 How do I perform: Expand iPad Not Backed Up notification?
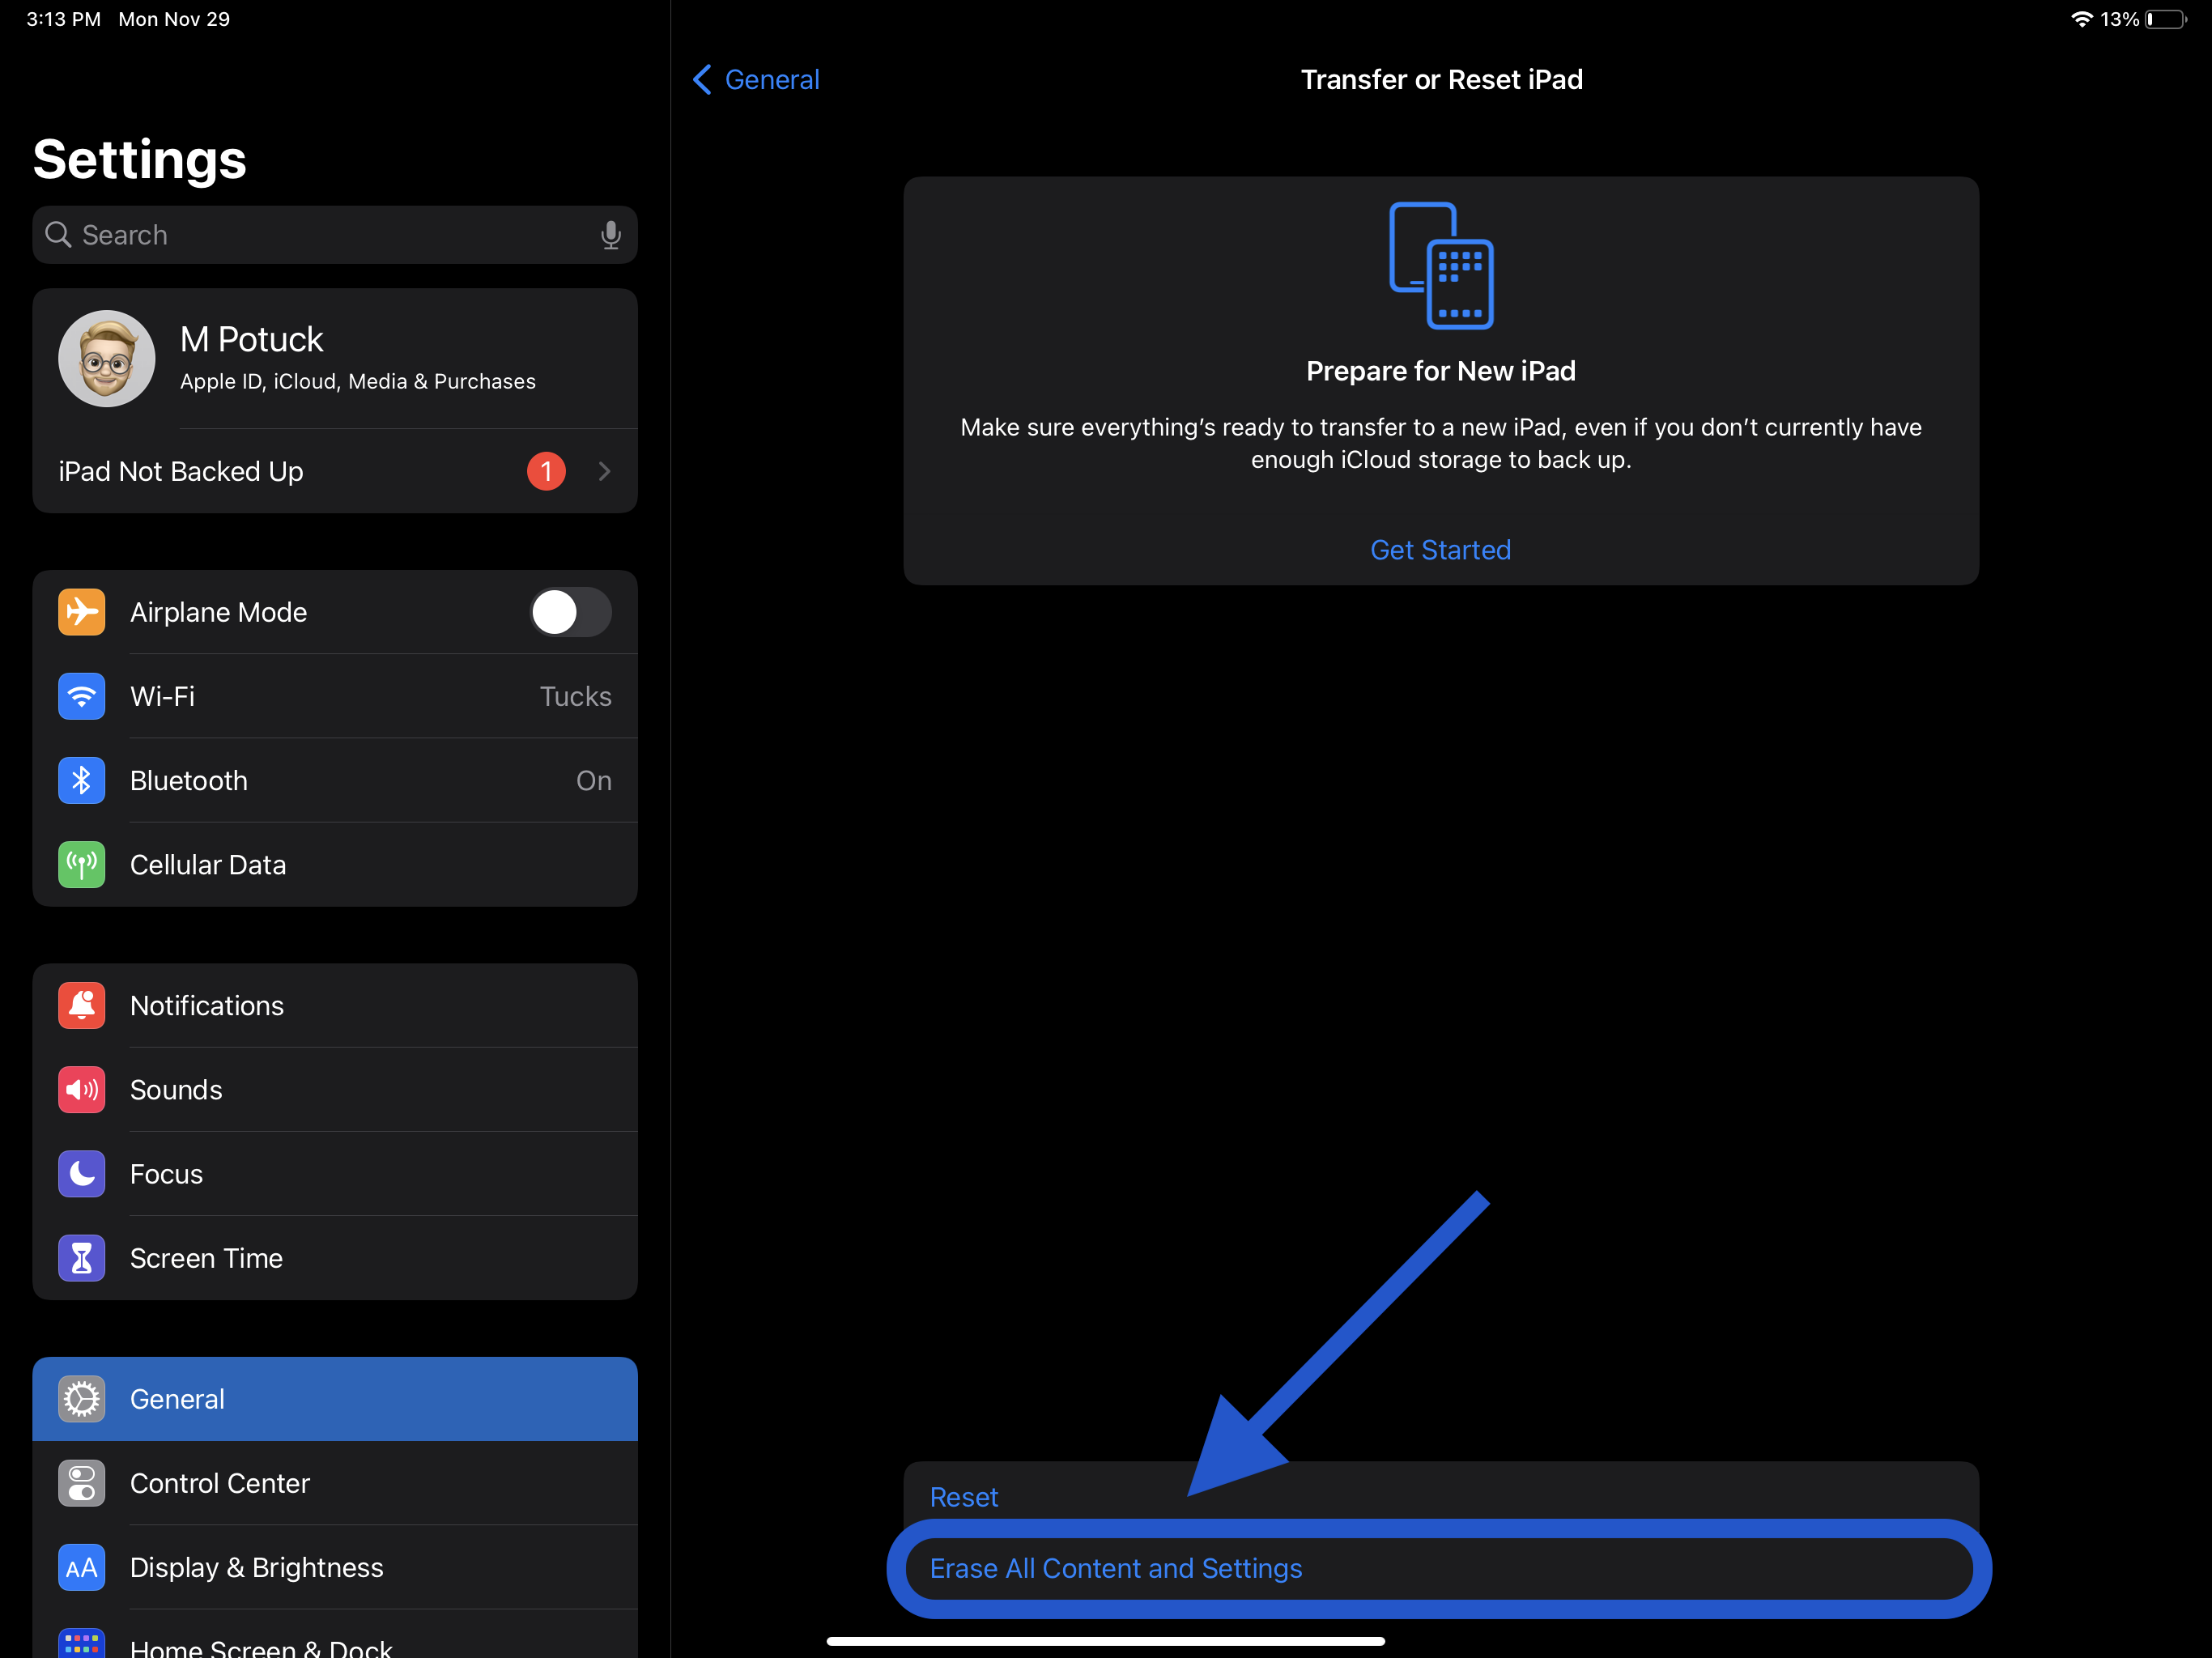[604, 470]
